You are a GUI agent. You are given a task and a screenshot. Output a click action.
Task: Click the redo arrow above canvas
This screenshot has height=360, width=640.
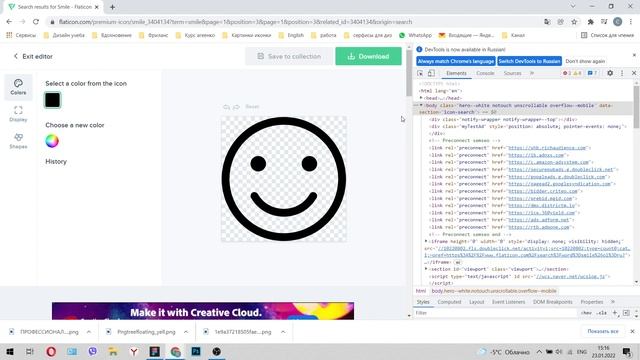[x=236, y=107]
